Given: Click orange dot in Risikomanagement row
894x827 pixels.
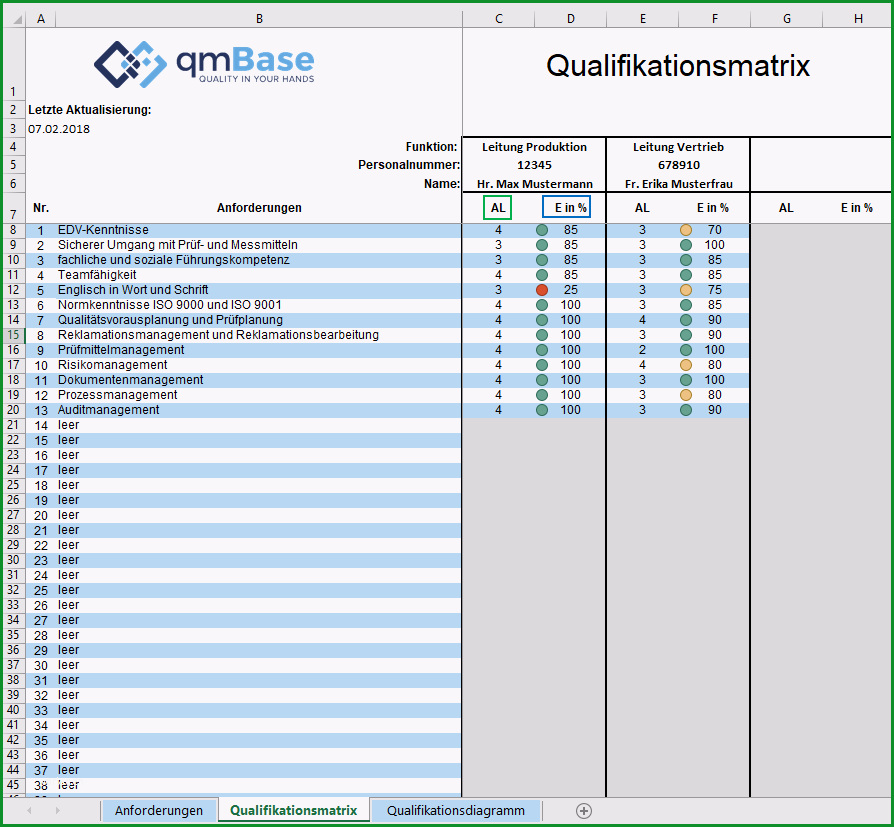Looking at the screenshot, I should (x=686, y=365).
